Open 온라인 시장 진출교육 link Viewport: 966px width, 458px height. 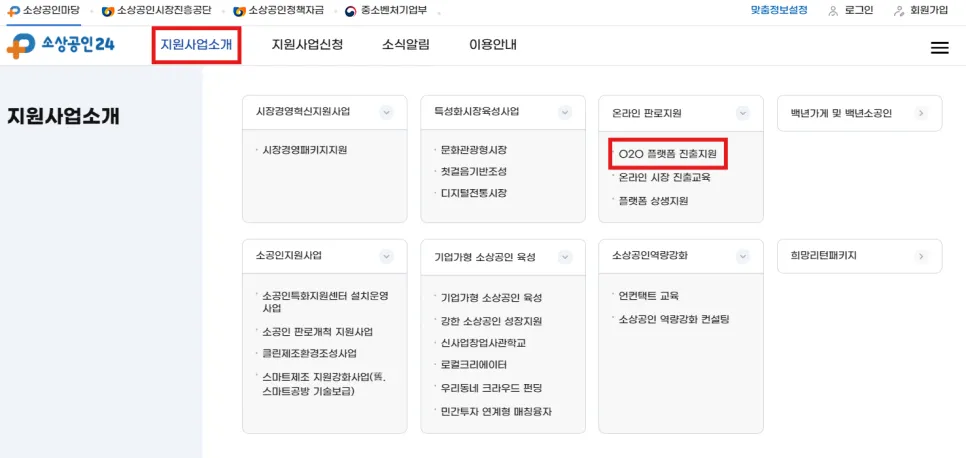pos(665,178)
